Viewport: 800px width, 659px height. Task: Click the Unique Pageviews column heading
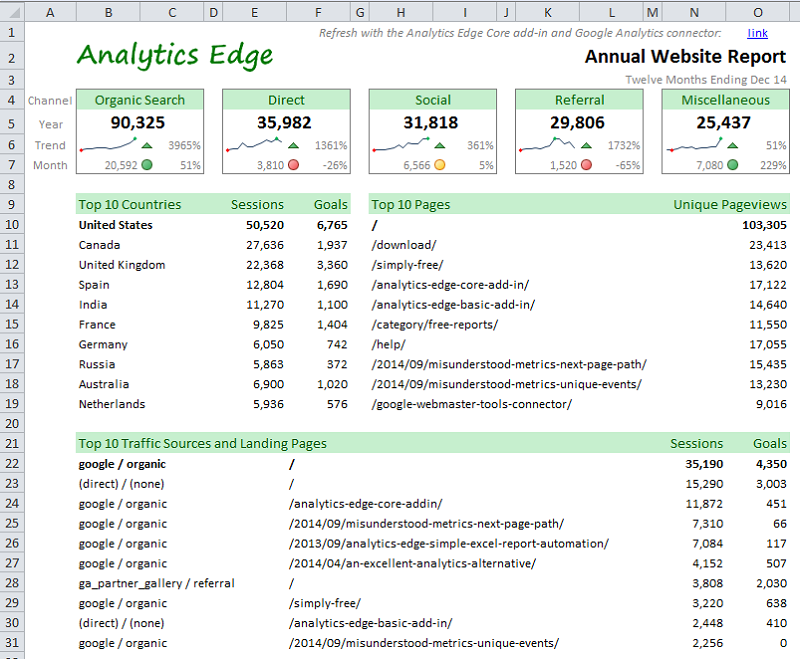[730, 205]
